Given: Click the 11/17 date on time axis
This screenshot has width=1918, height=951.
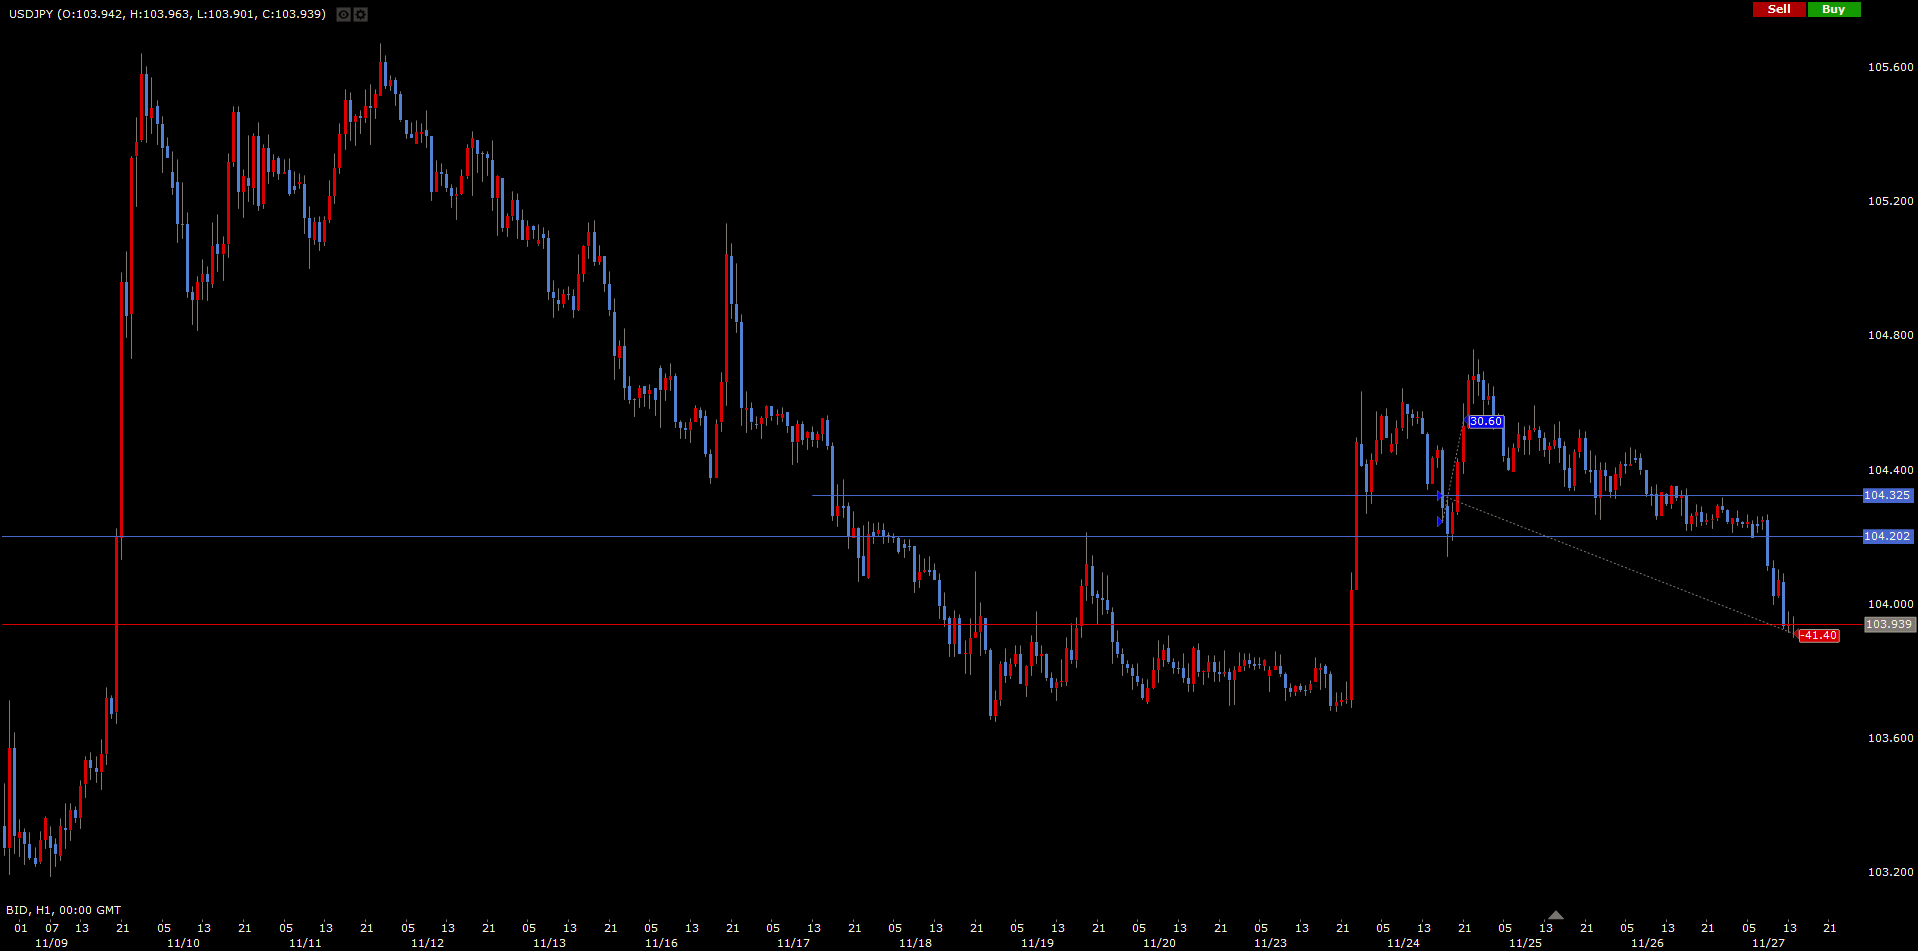Looking at the screenshot, I should click(x=793, y=943).
